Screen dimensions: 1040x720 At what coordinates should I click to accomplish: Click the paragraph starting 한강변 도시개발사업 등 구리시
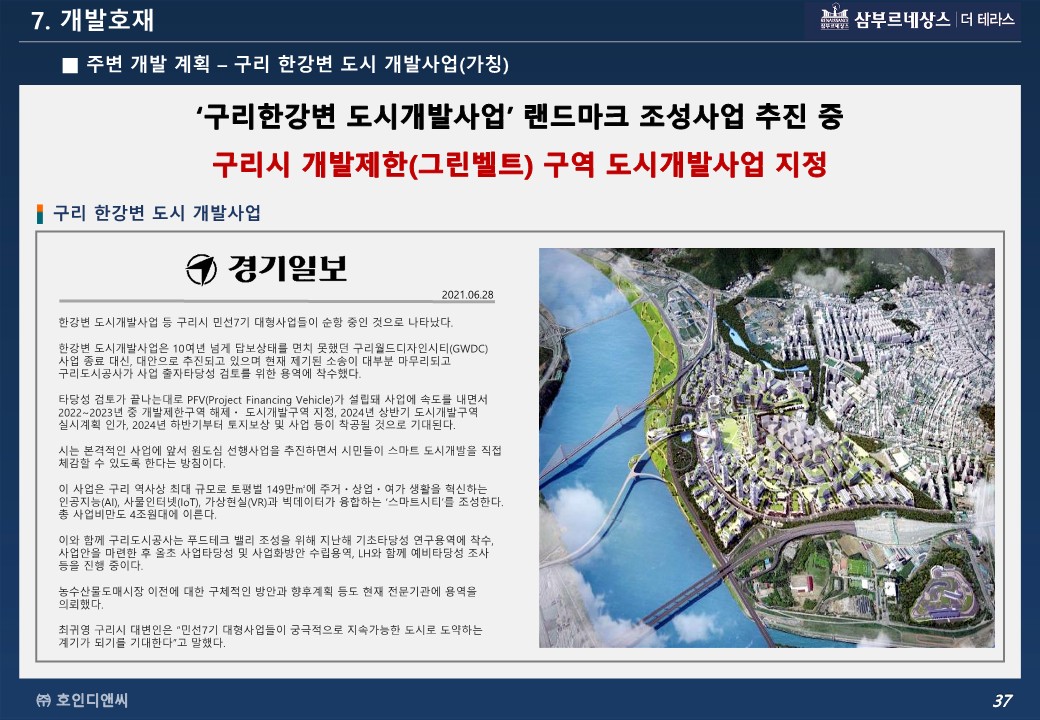tap(255, 323)
